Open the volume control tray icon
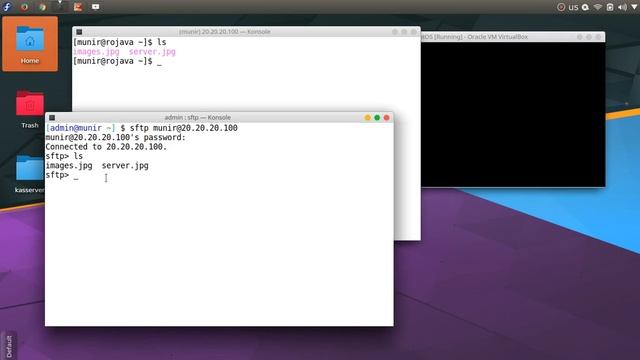The width and height of the screenshot is (640, 360). tap(622, 7)
